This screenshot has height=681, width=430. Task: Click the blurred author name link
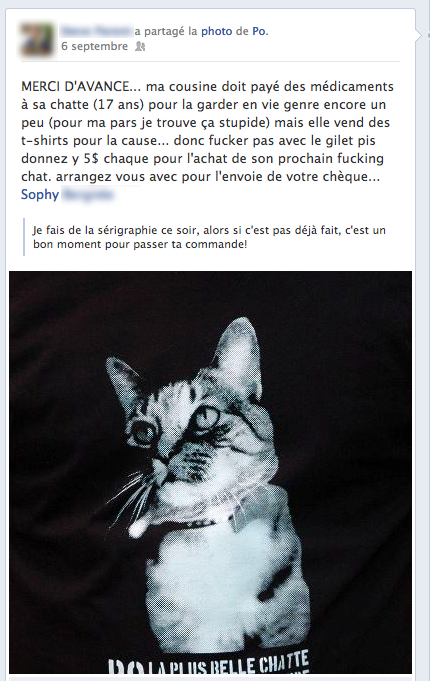point(96,31)
